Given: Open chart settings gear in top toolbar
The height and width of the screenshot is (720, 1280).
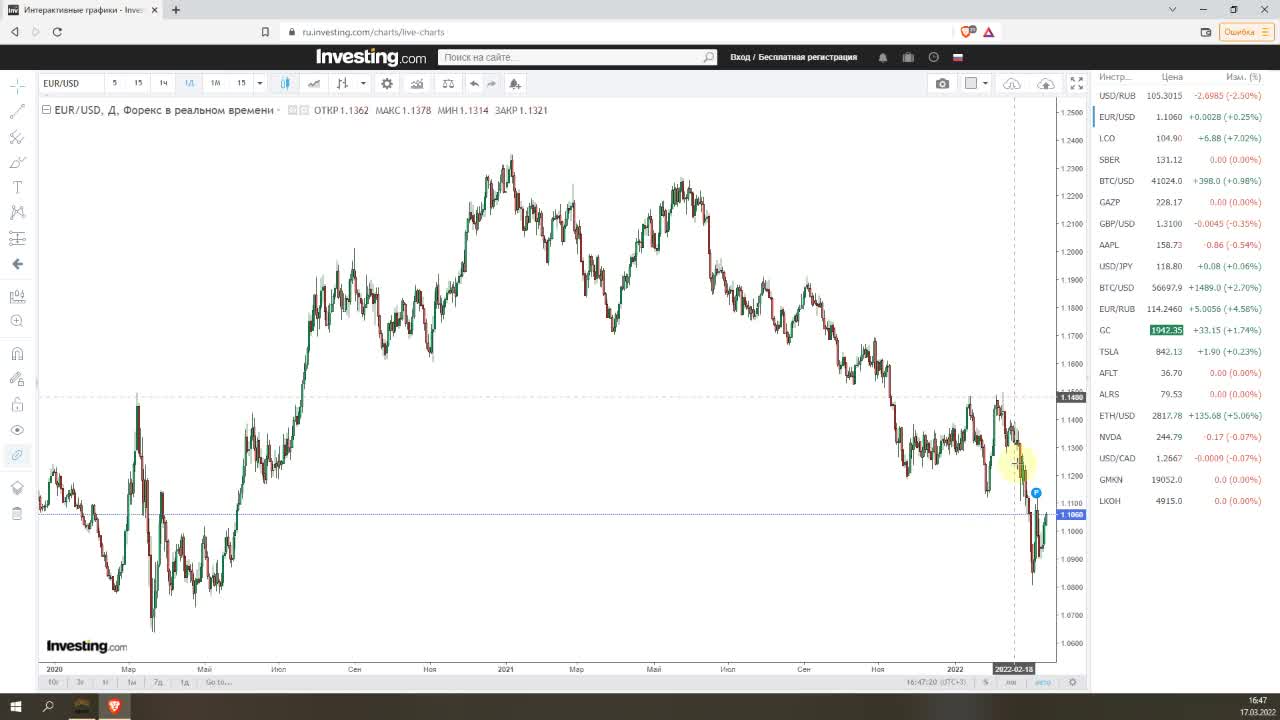Looking at the screenshot, I should coord(387,83).
